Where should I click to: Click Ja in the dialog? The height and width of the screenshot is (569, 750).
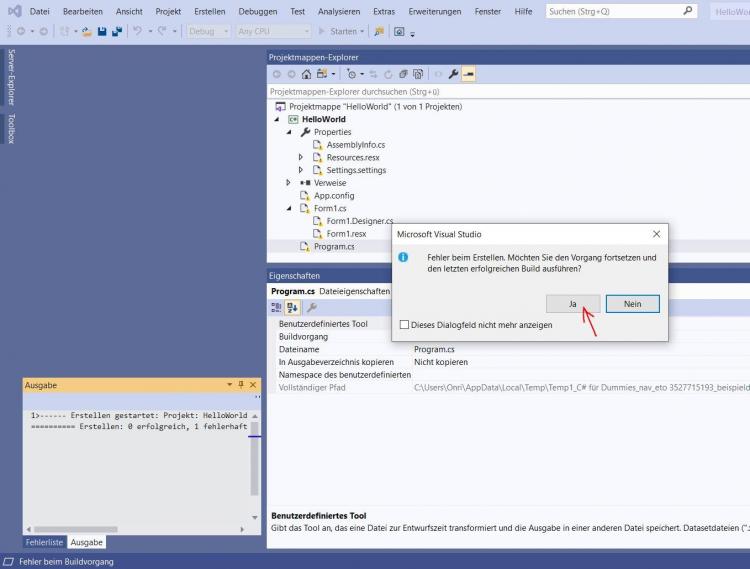pyautogui.click(x=573, y=304)
